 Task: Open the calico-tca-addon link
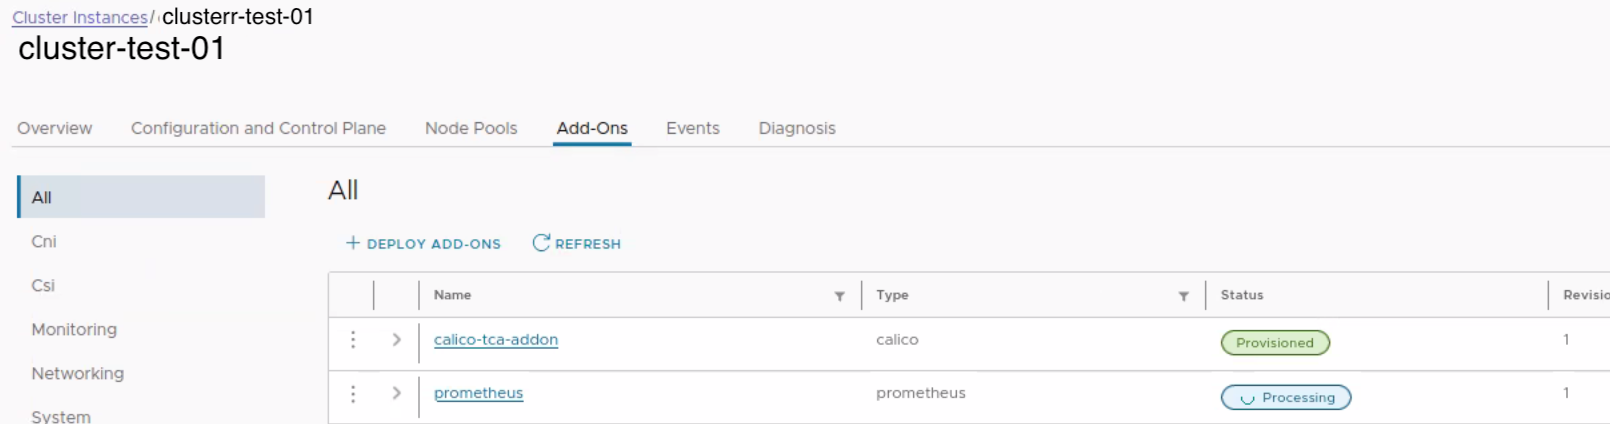[x=496, y=340]
